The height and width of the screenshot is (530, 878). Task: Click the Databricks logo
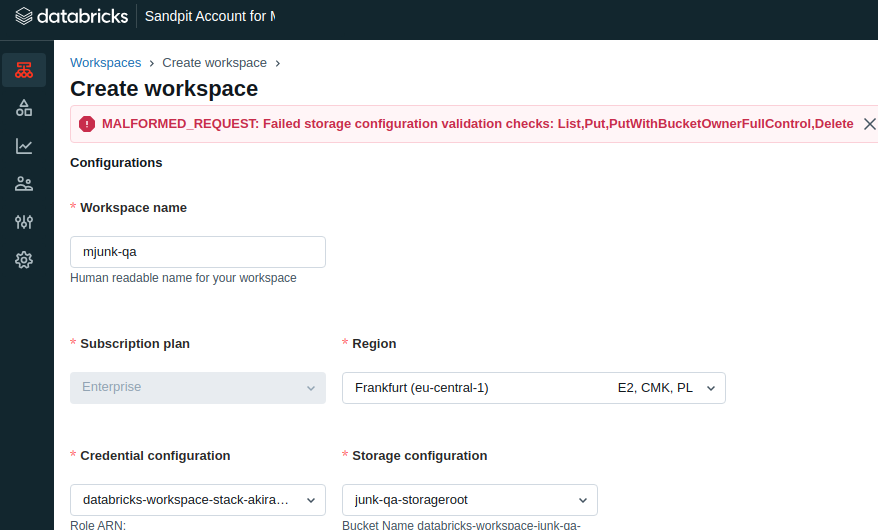tap(24, 17)
